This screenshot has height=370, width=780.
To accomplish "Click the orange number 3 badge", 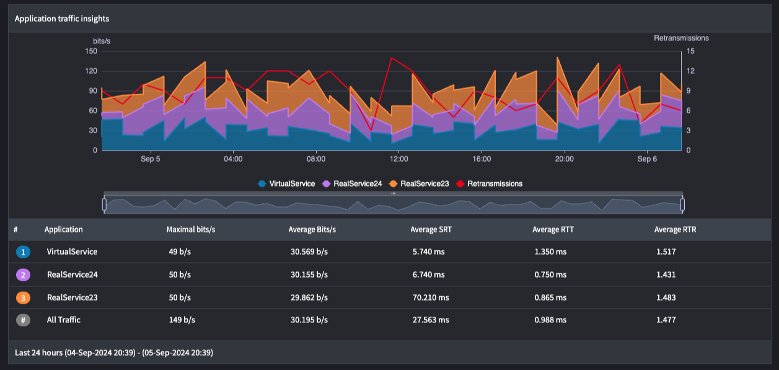I will pyautogui.click(x=23, y=298).
